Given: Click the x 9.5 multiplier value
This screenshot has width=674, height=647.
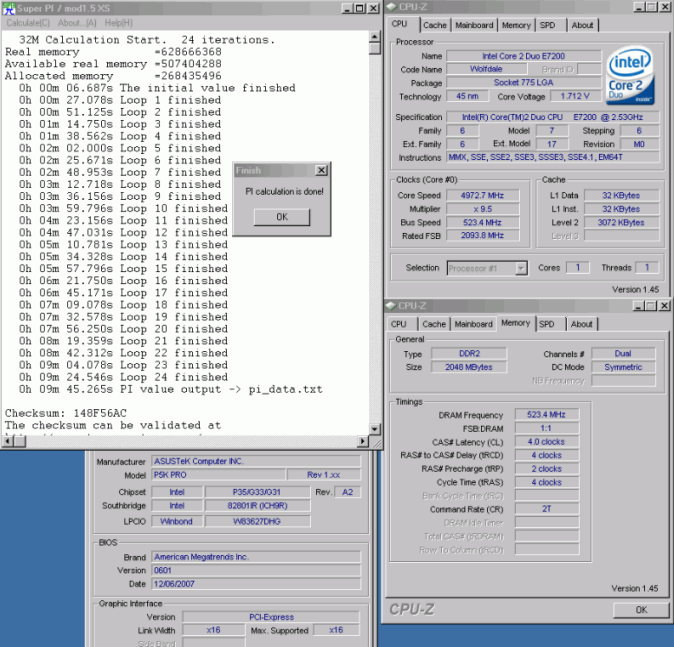Looking at the screenshot, I should click(482, 209).
